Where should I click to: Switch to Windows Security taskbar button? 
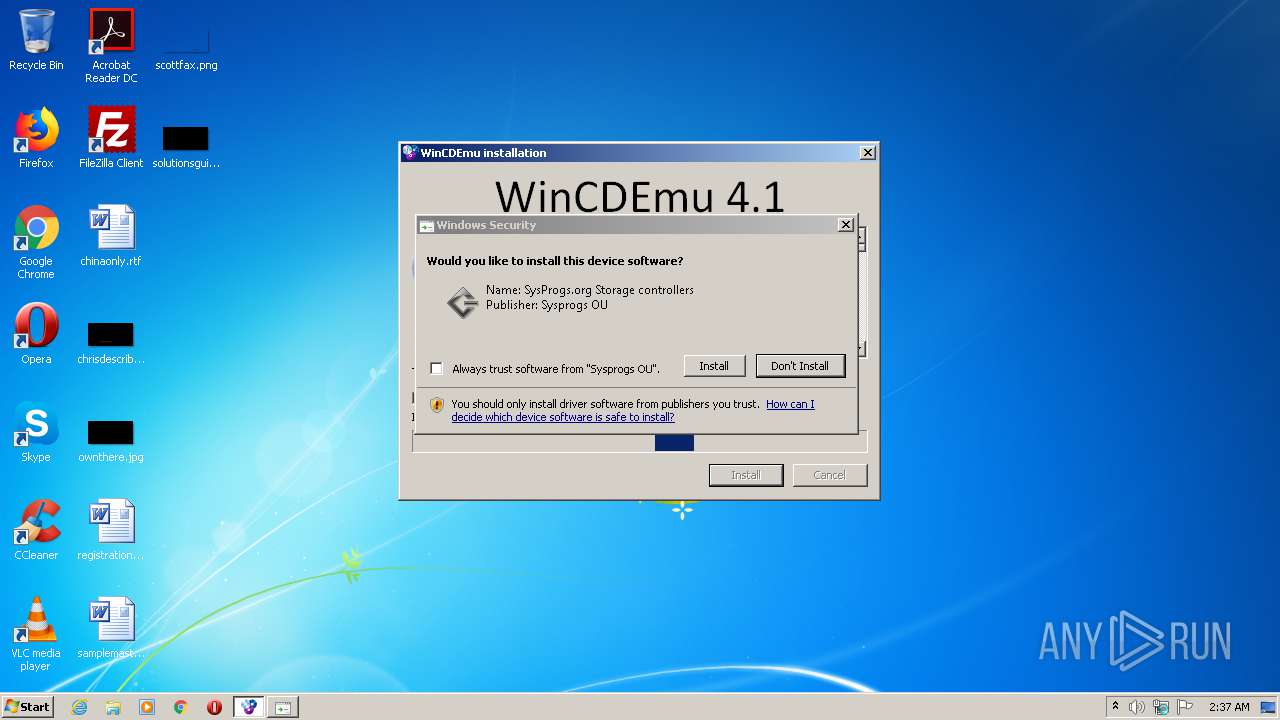coord(283,707)
